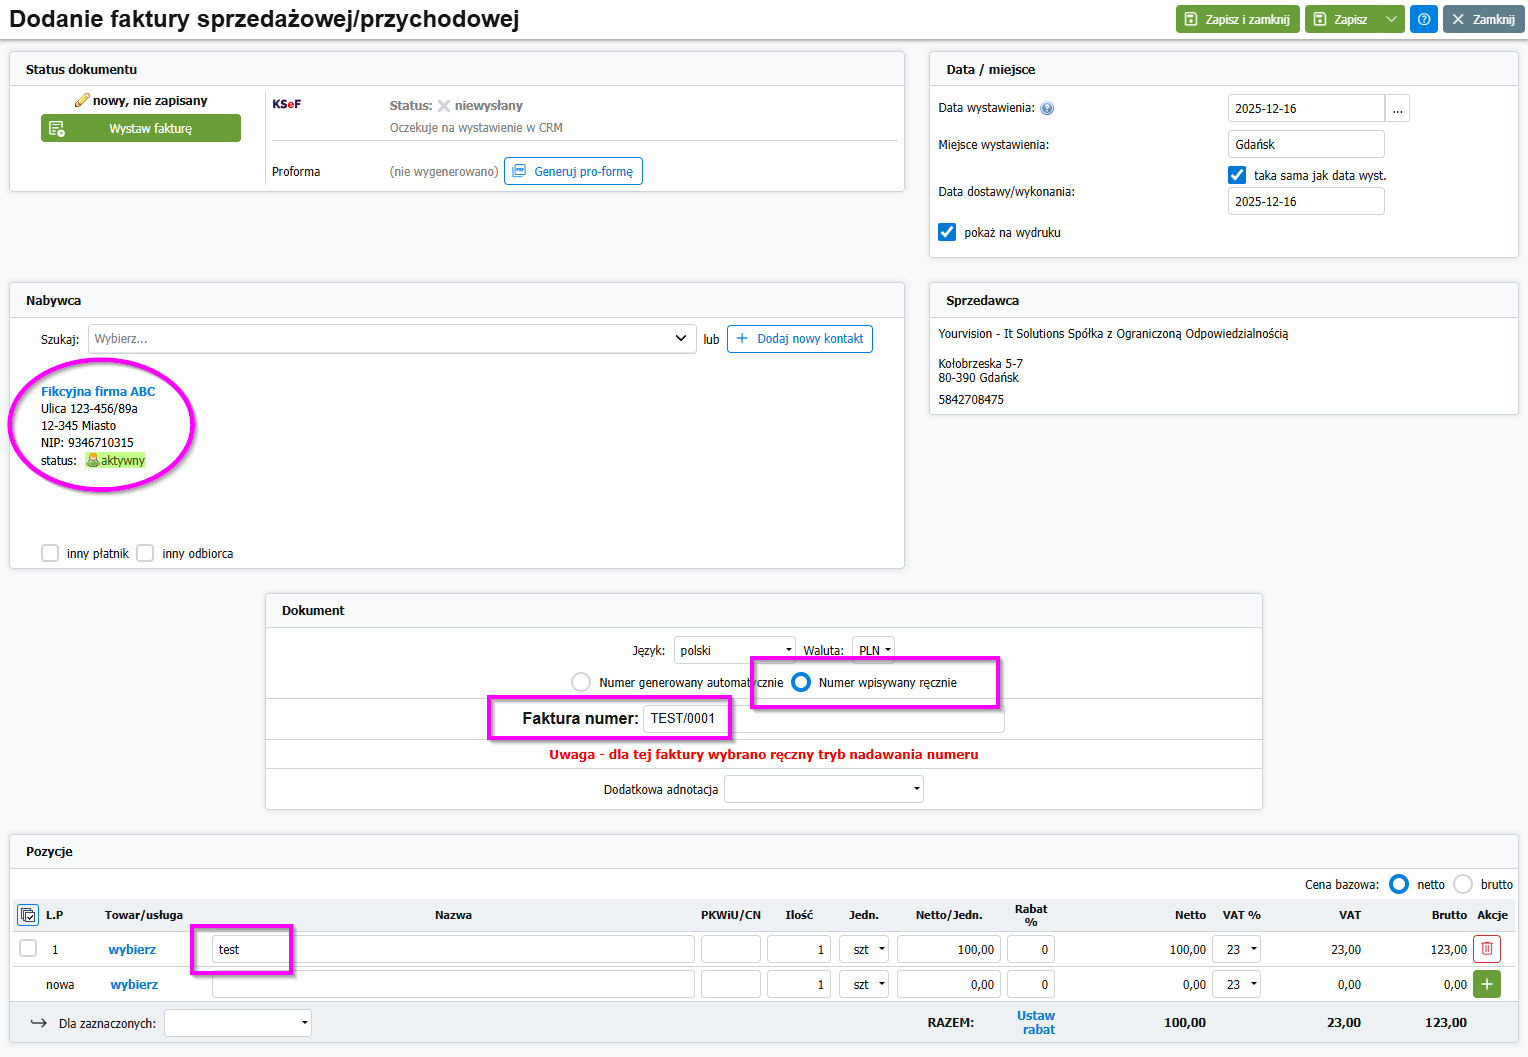Select brutto as Cena bazowa
This screenshot has width=1528, height=1057.
[x=1463, y=884]
